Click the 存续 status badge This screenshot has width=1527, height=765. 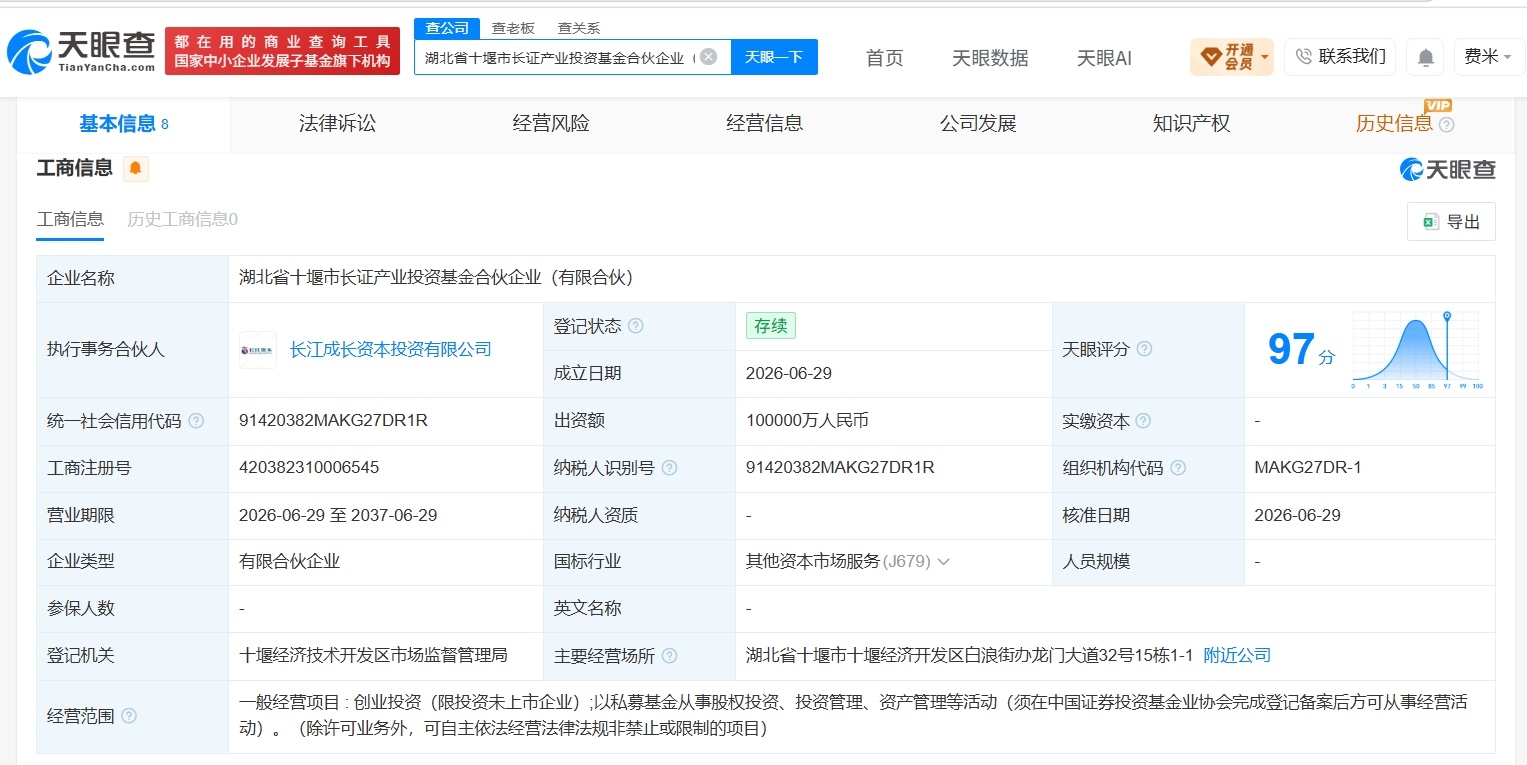[771, 326]
